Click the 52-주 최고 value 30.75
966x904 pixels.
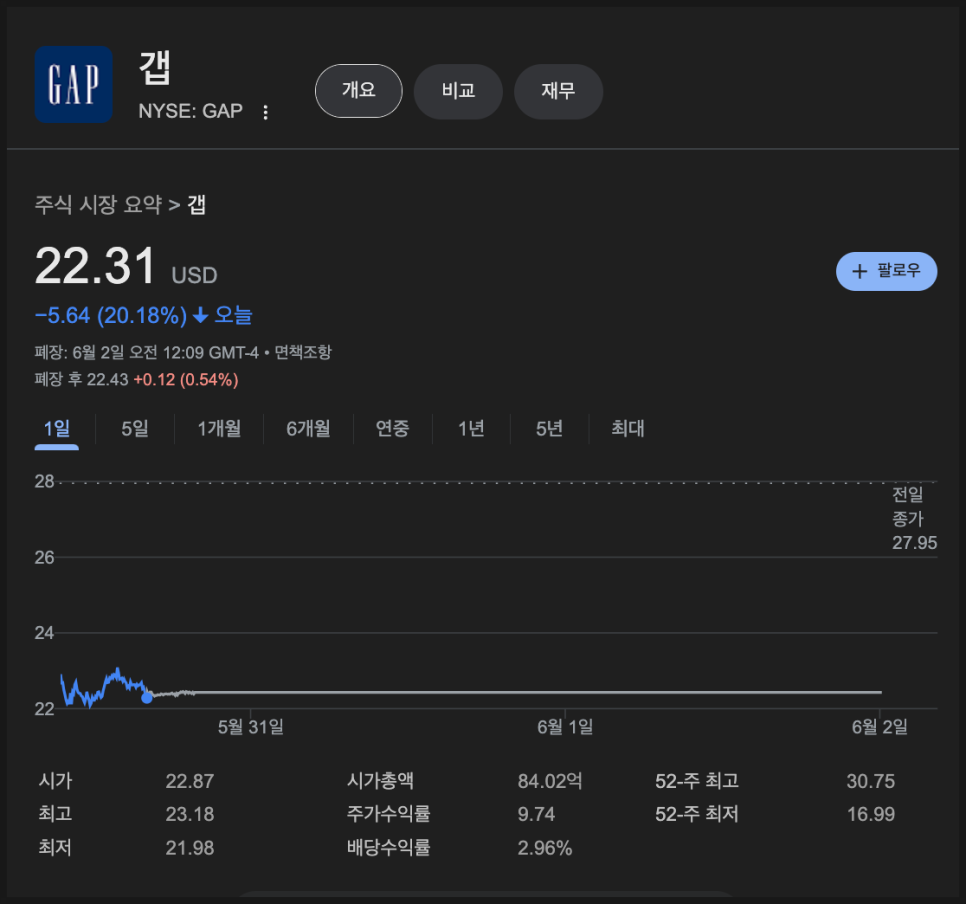click(871, 781)
